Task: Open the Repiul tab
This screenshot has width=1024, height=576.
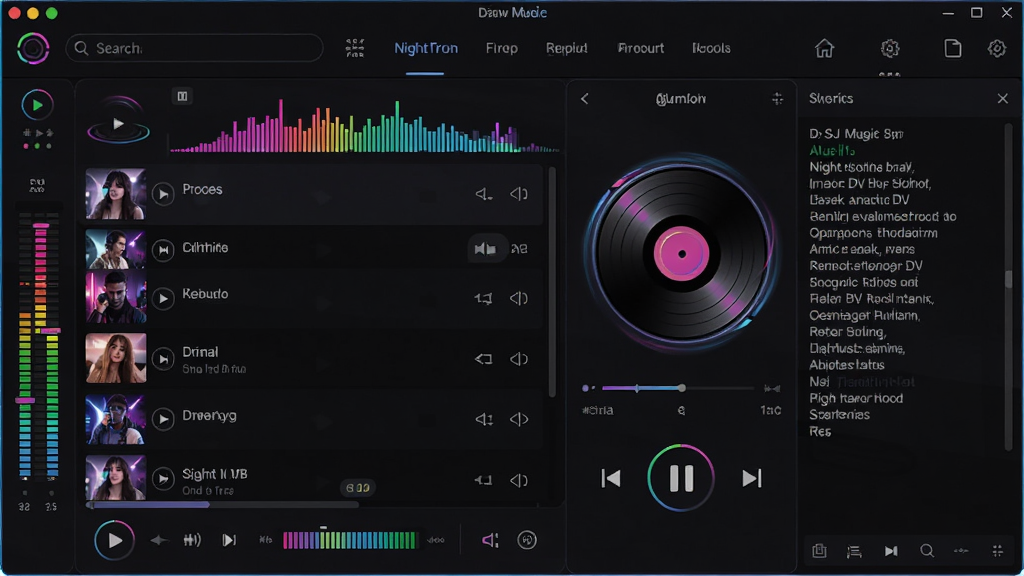Action: (567, 48)
